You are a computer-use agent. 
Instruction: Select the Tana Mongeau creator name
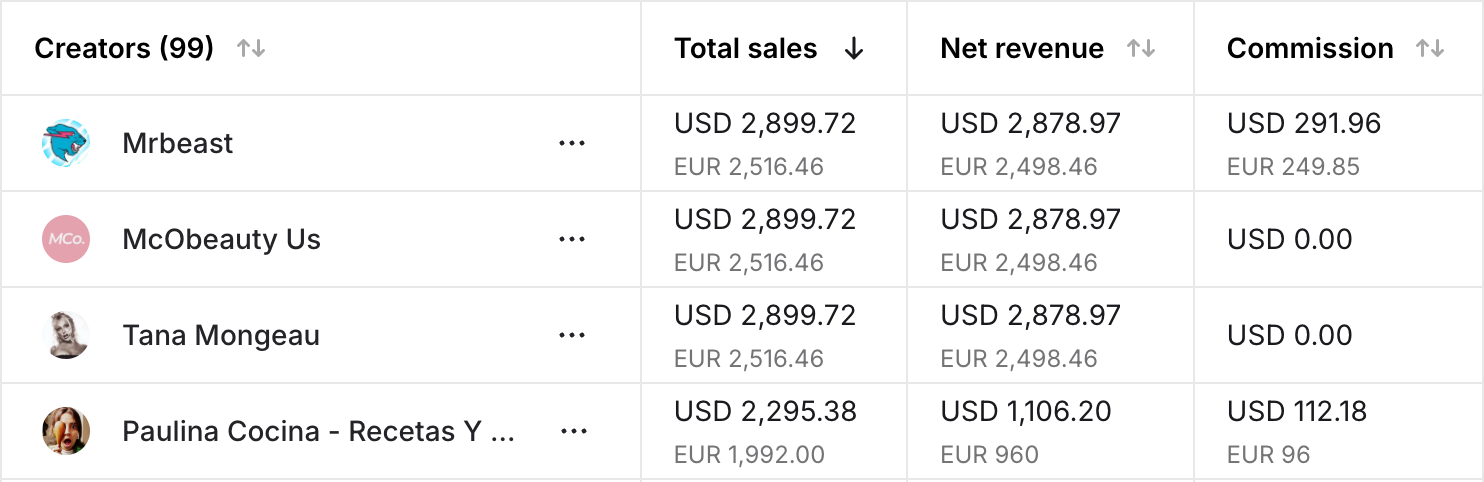coord(221,335)
